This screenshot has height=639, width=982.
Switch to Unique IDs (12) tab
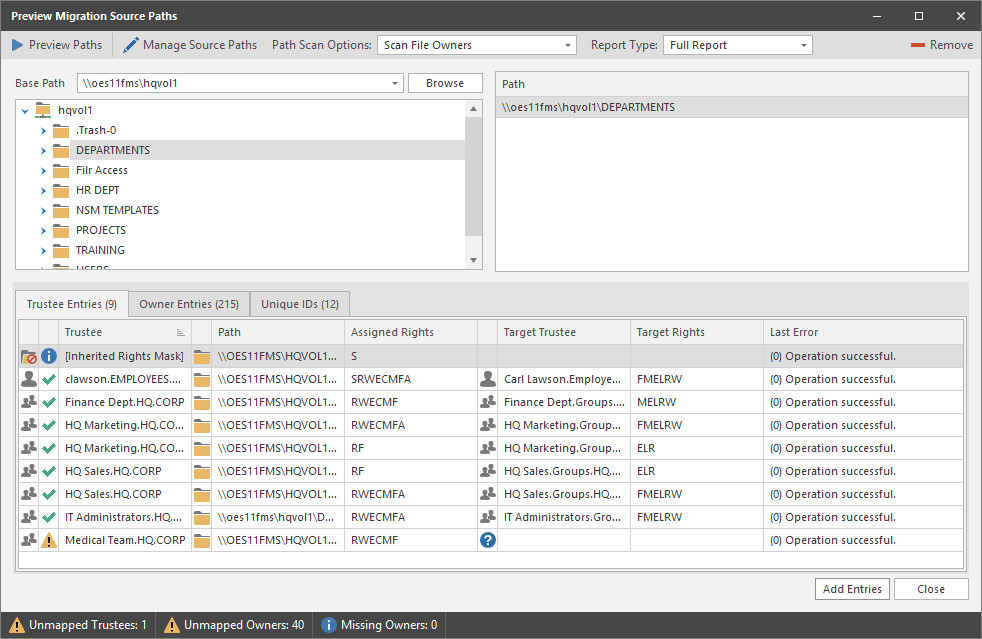point(300,304)
